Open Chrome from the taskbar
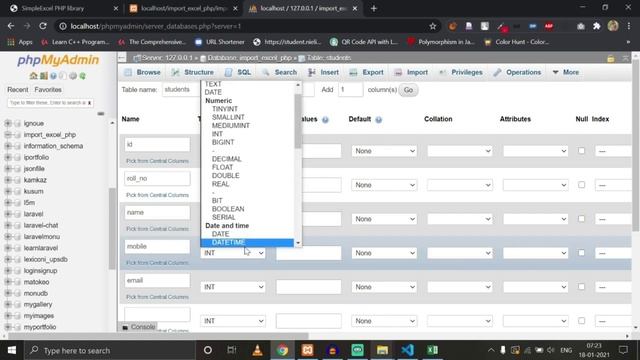 click(282, 350)
